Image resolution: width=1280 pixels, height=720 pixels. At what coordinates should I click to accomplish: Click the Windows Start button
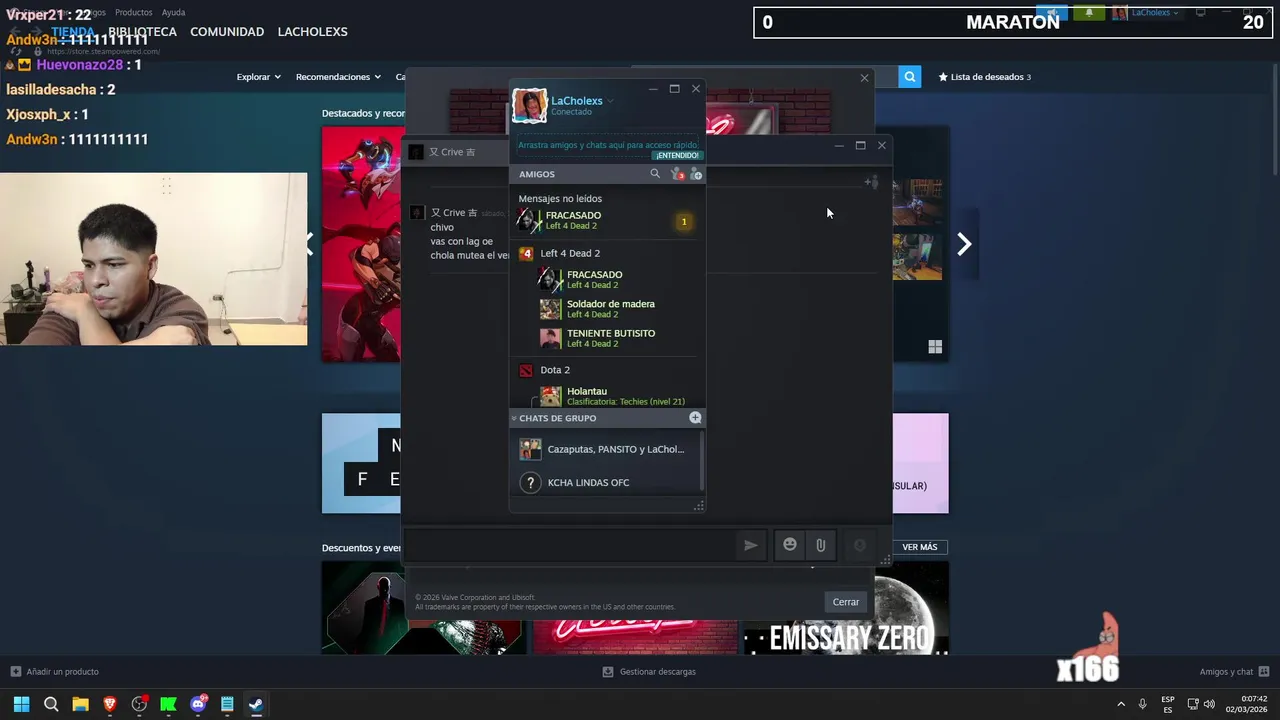pyautogui.click(x=21, y=704)
